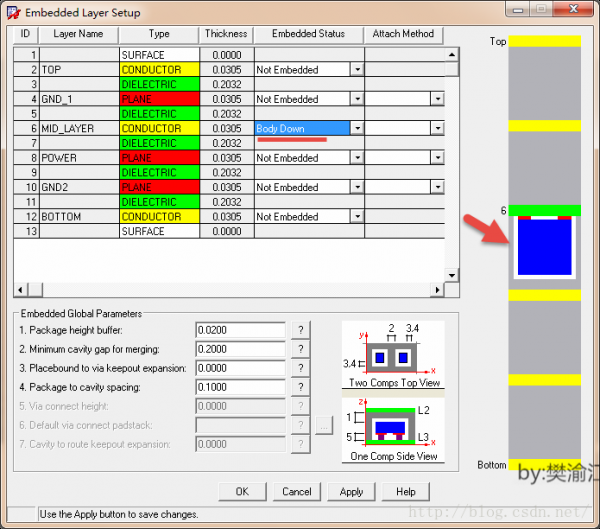Select the yellow CONDUCTOR cell of BOTTOM layer

click(x=160, y=217)
